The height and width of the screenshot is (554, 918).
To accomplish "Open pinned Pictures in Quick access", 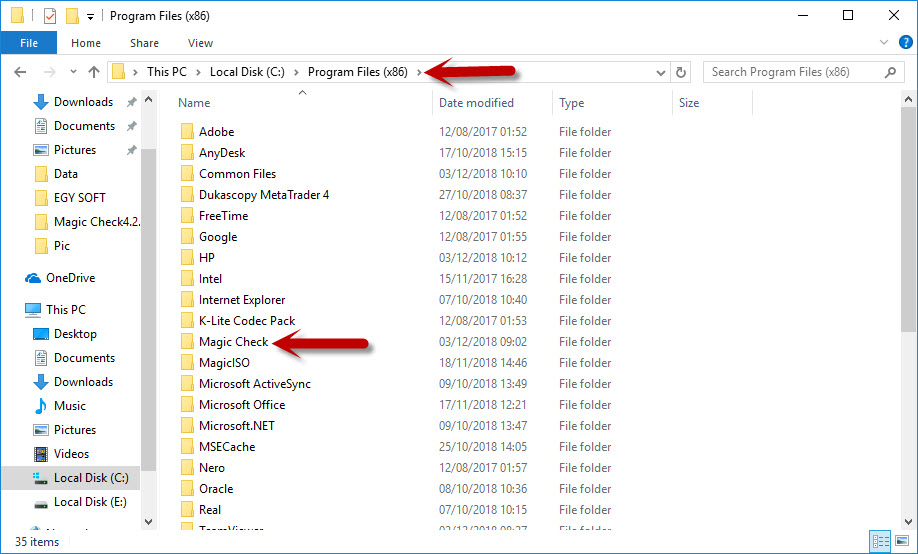I will pyautogui.click(x=75, y=150).
